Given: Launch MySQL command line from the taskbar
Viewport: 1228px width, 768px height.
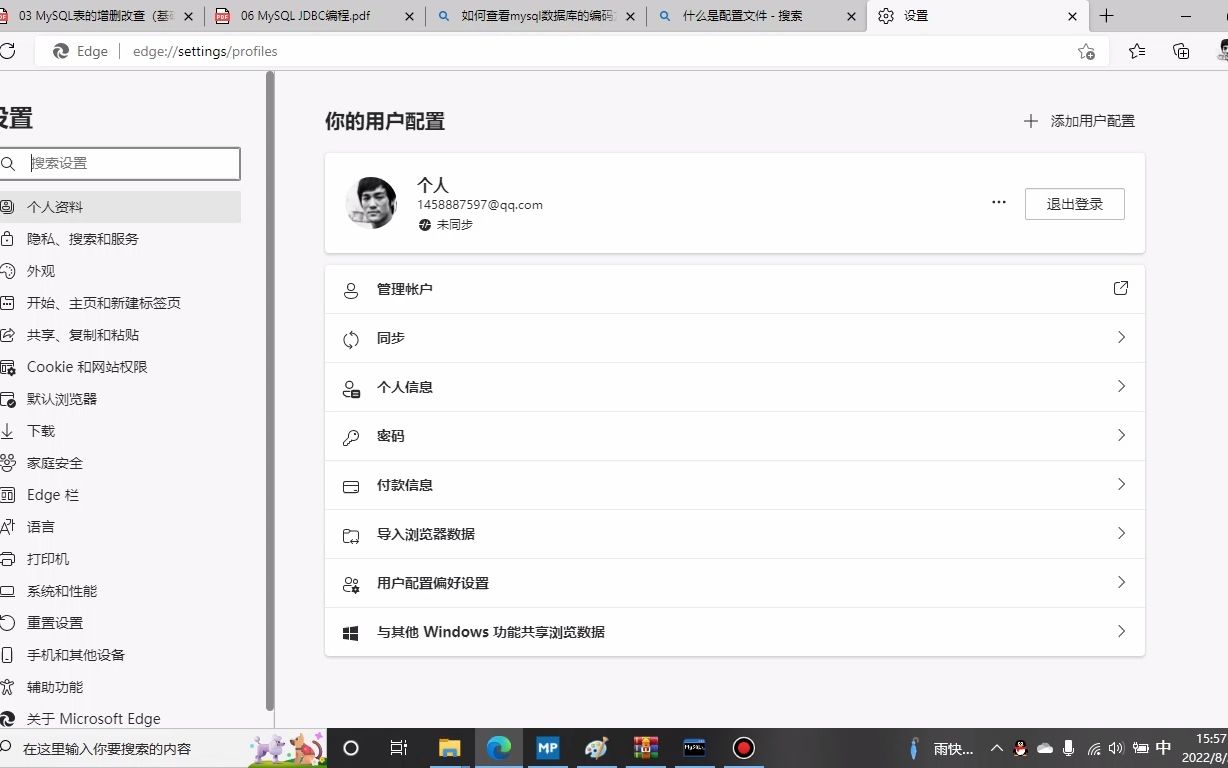Looking at the screenshot, I should (694, 747).
